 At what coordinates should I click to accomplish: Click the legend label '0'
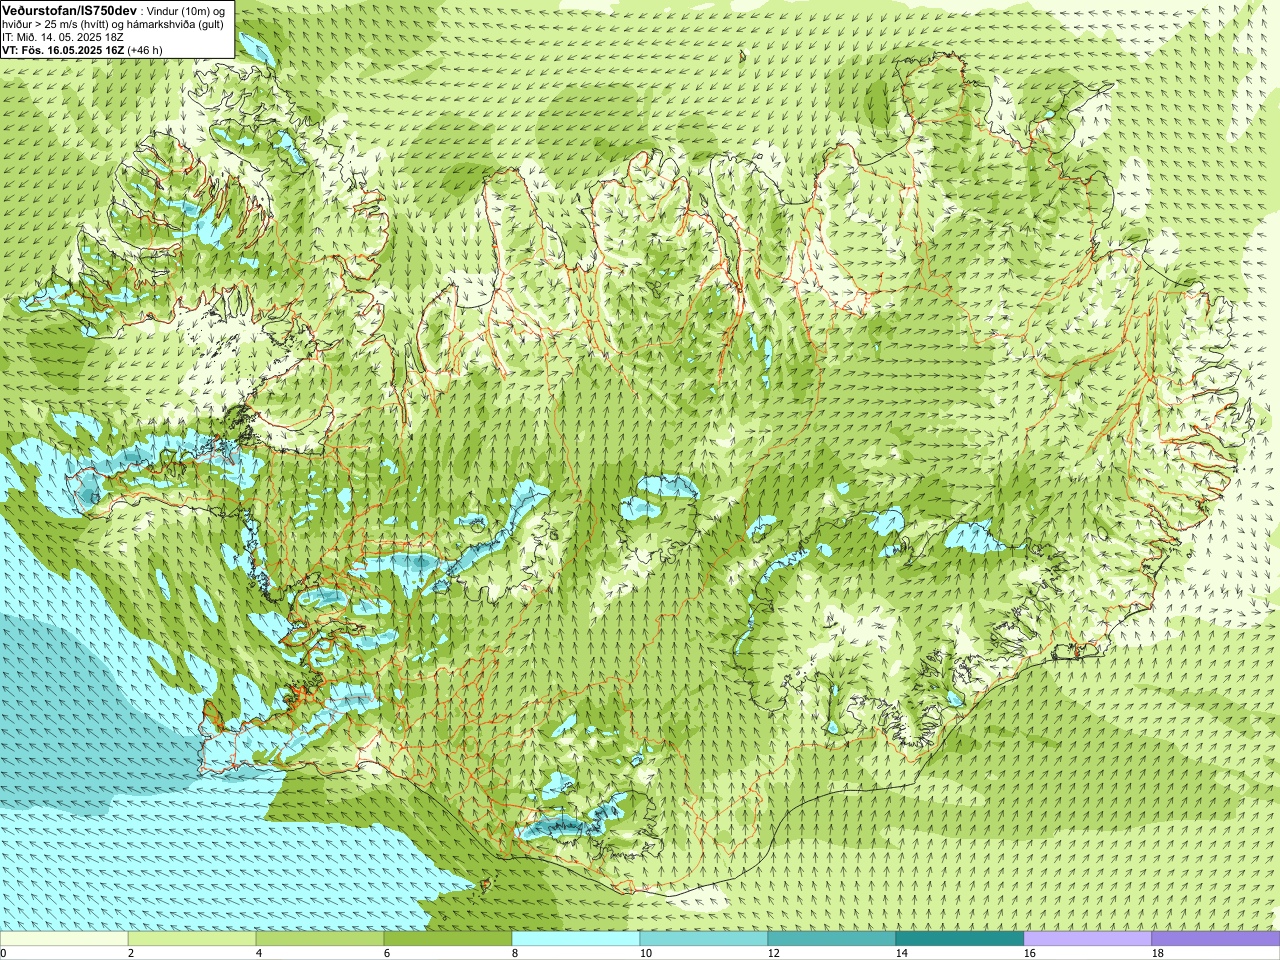tap(3, 953)
